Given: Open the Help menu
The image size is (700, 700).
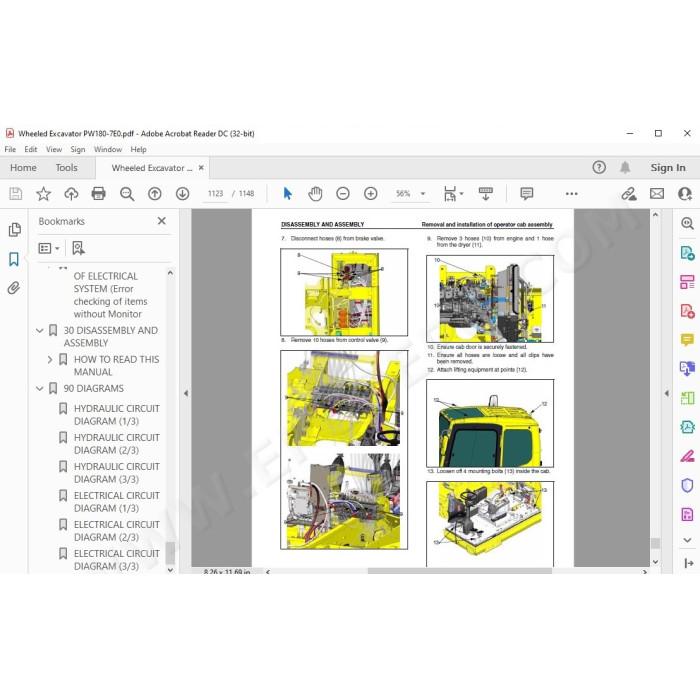Looking at the screenshot, I should 138,150.
